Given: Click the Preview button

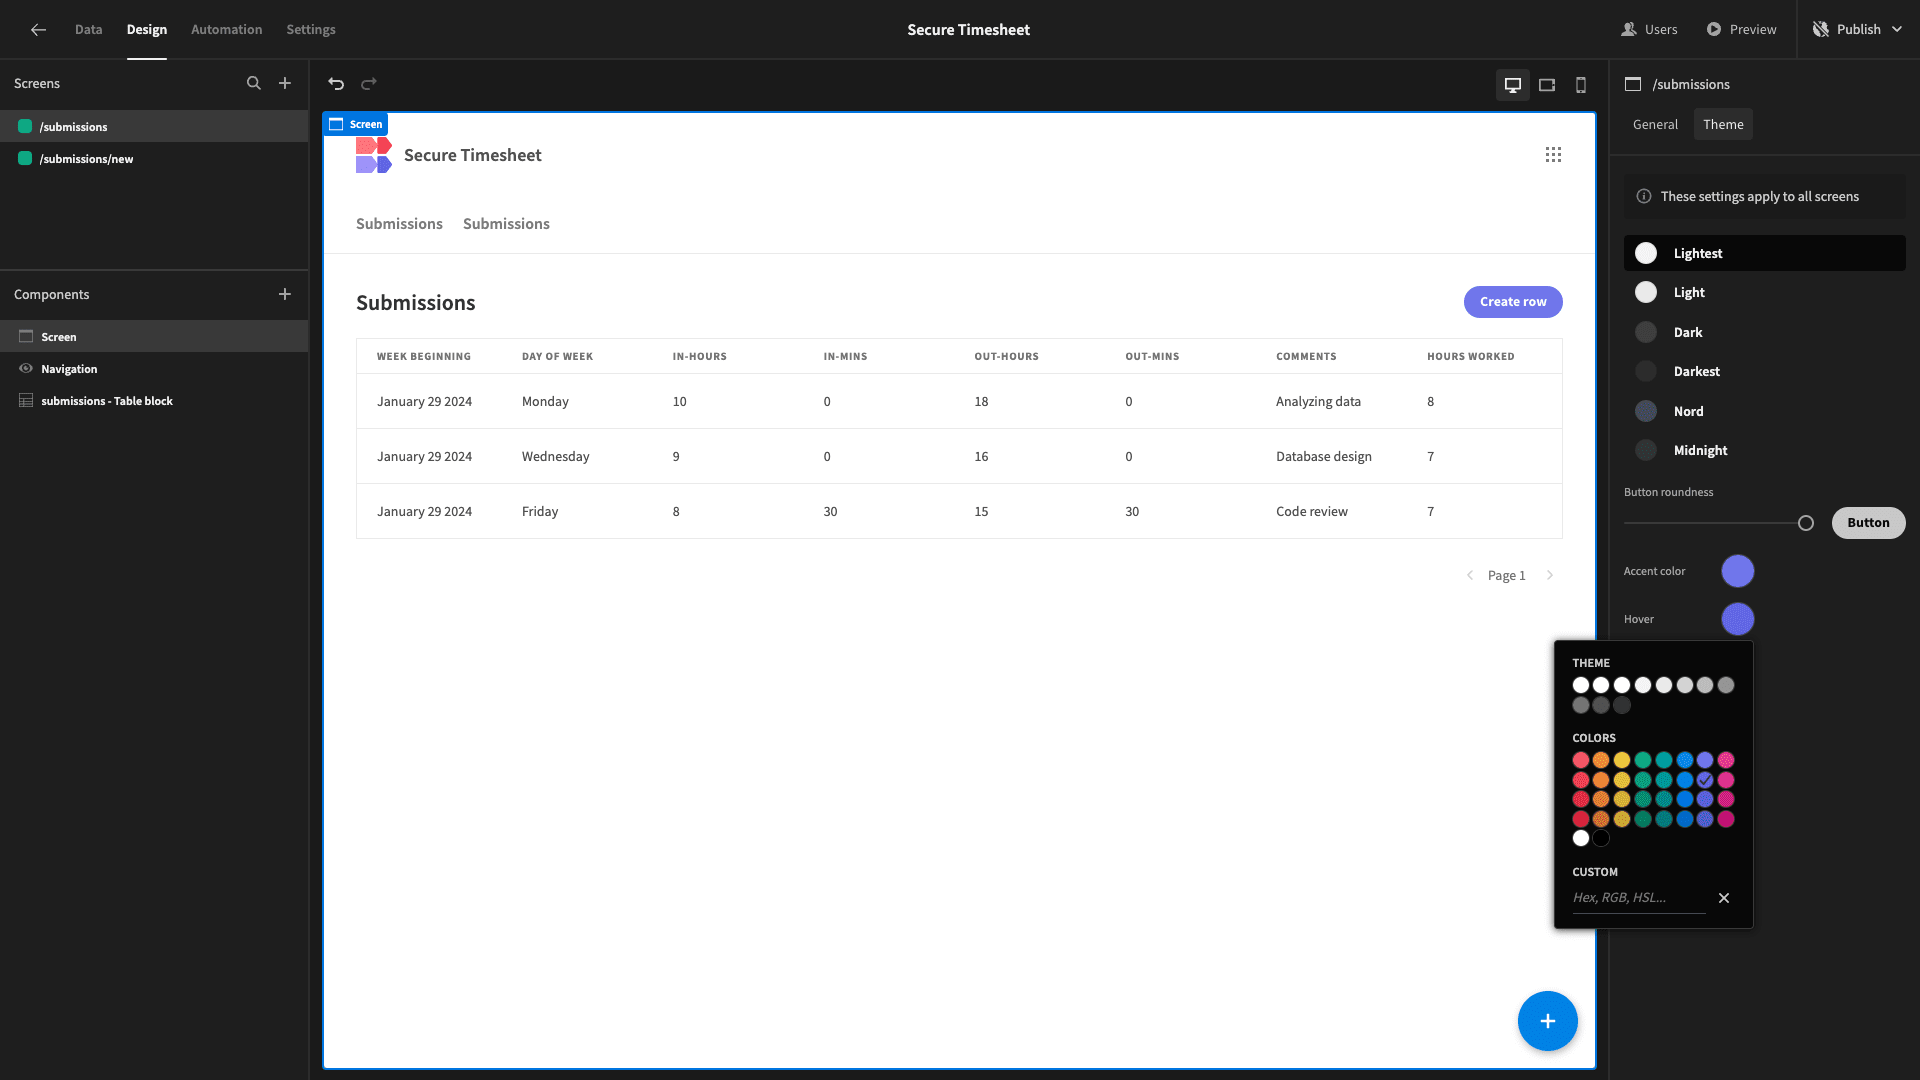Looking at the screenshot, I should (1741, 30).
